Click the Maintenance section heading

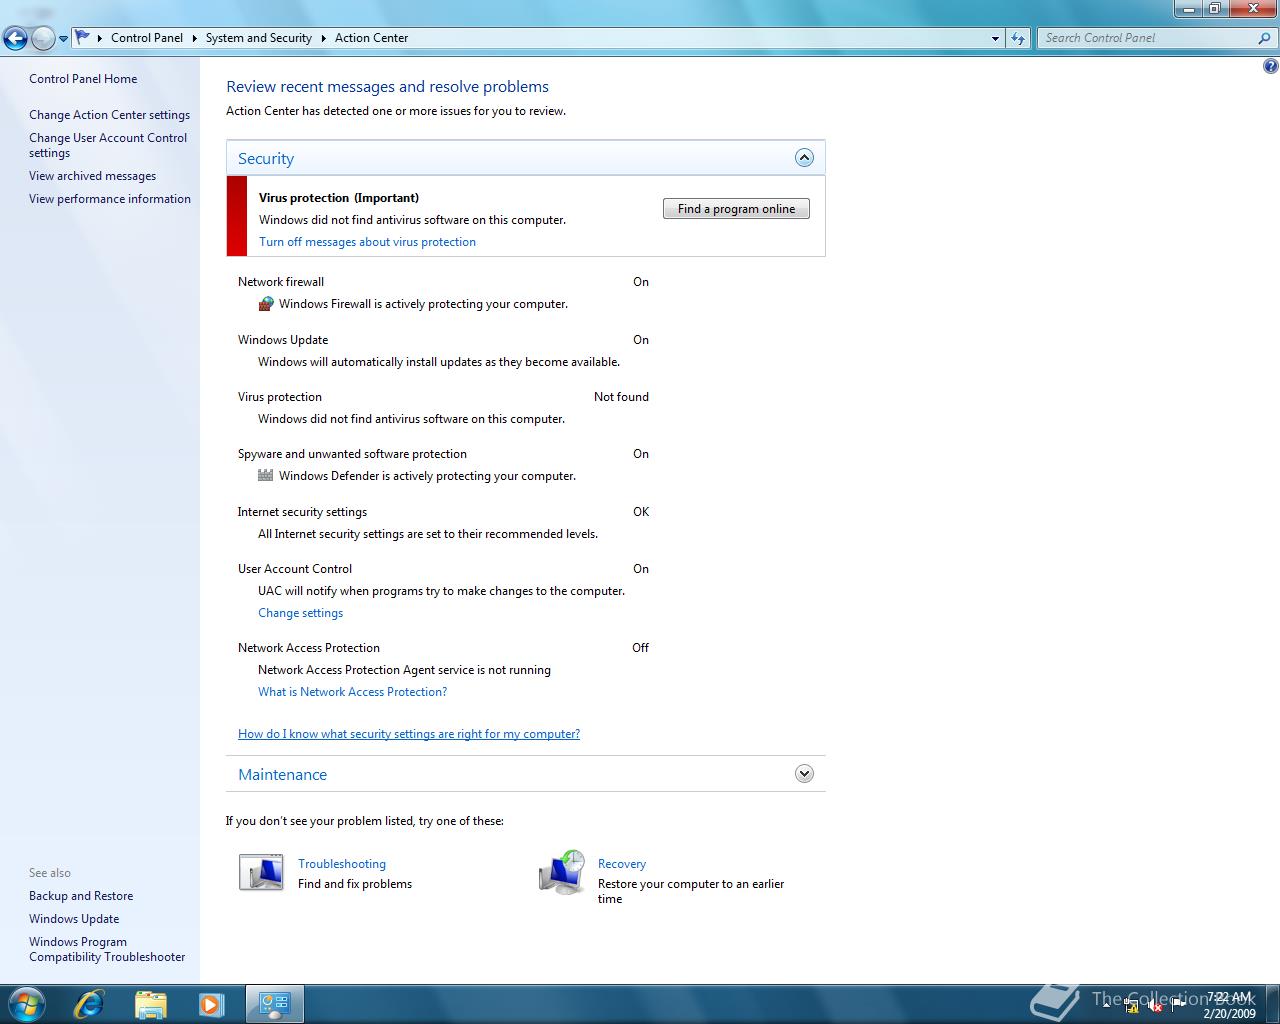coord(282,775)
